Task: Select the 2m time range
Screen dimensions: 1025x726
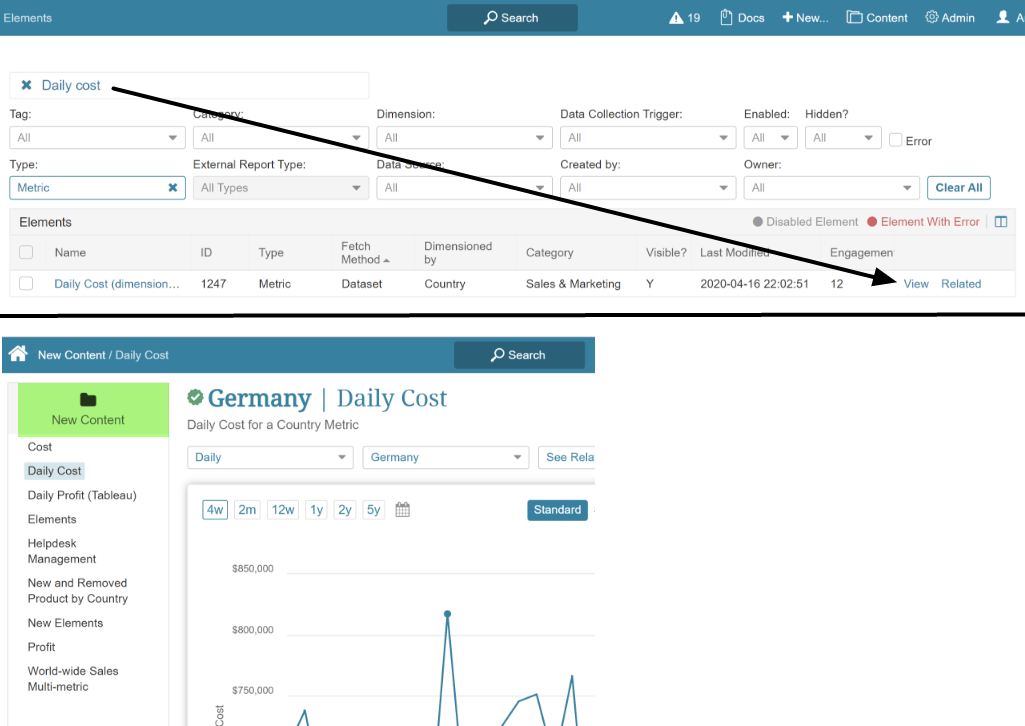Action: [x=247, y=510]
